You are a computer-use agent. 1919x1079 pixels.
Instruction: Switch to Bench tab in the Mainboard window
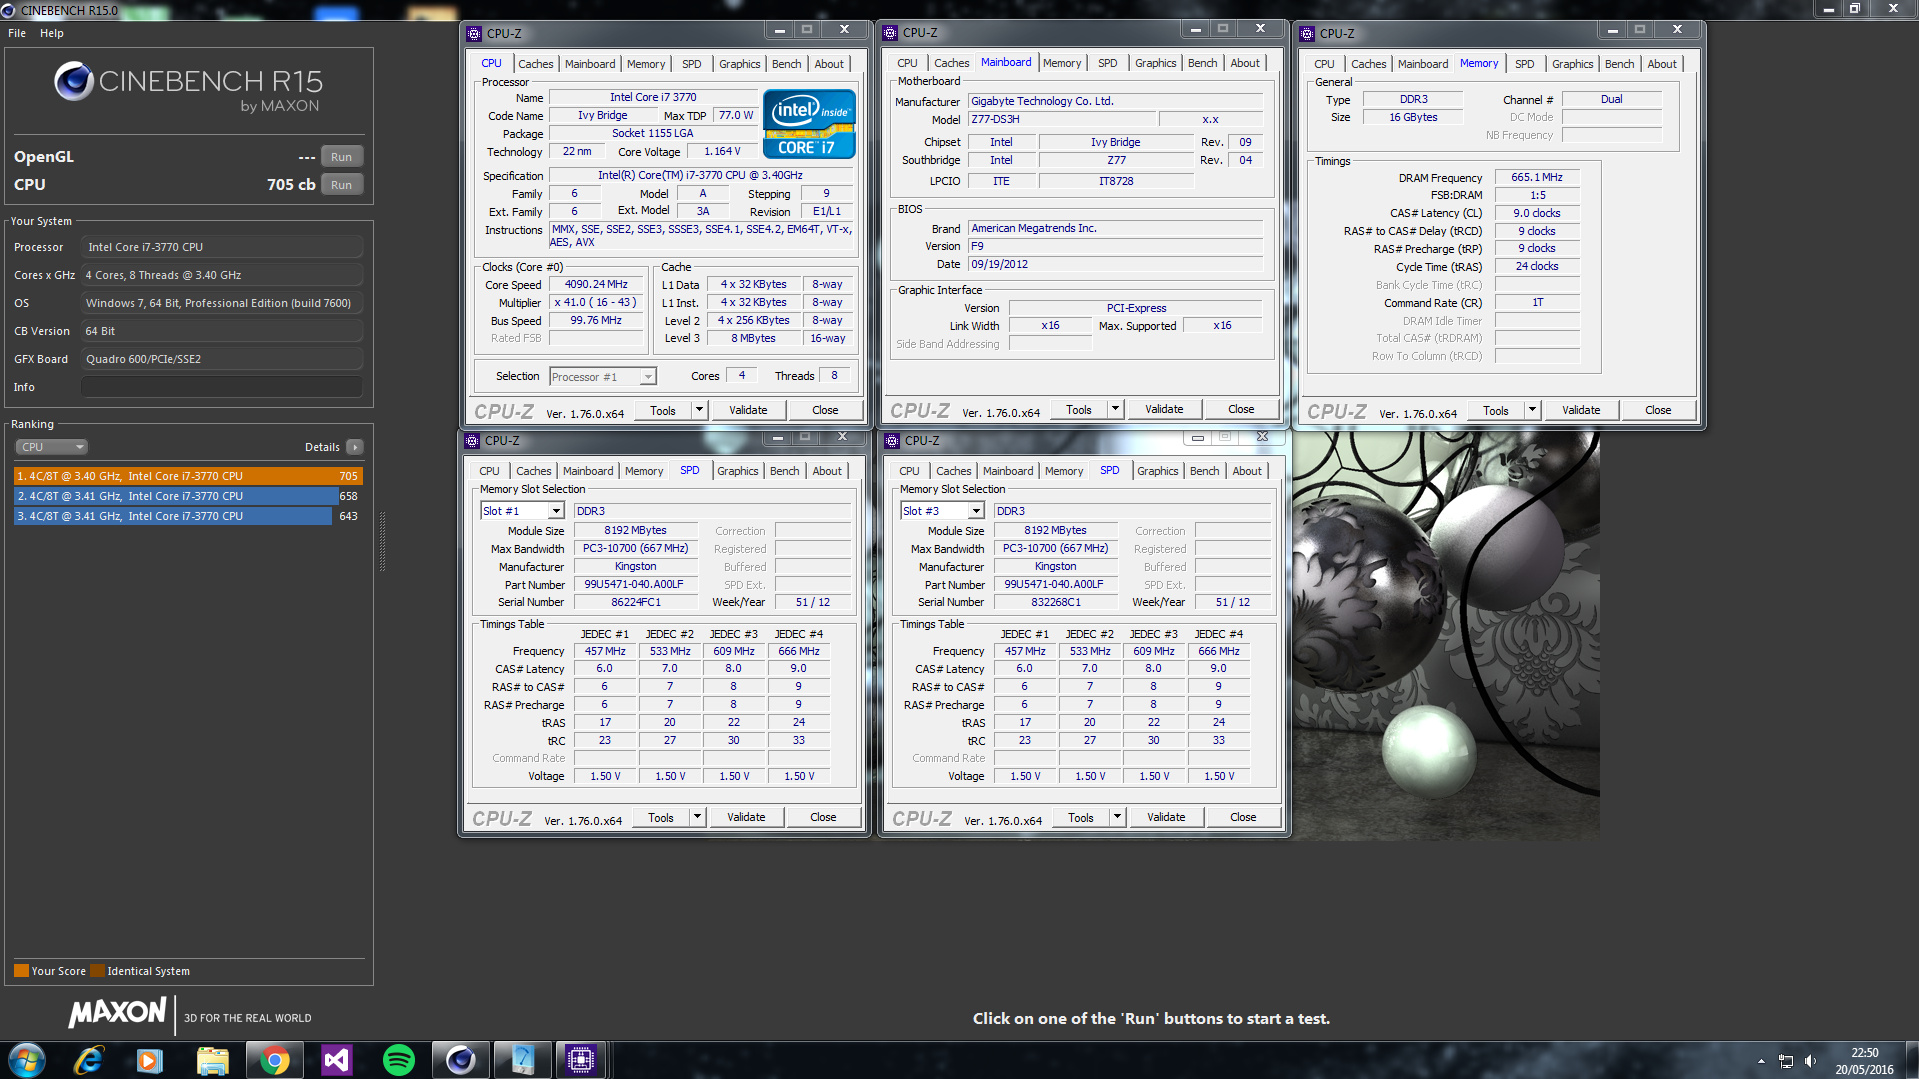pos(1203,63)
